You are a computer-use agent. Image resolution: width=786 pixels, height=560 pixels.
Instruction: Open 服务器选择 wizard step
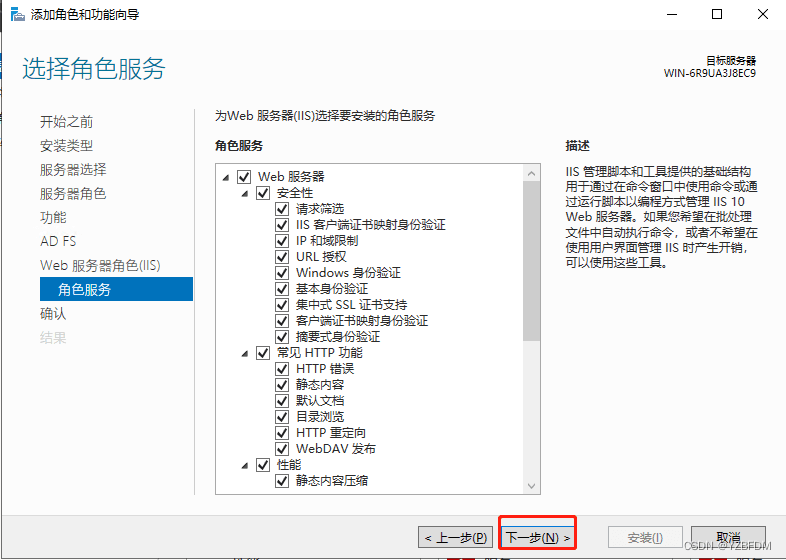click(x=73, y=170)
